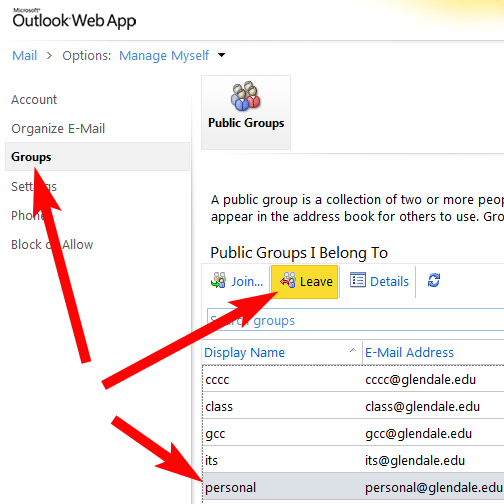The image size is (504, 504).
Task: Click the E-Mail Address column header
Action: [409, 352]
